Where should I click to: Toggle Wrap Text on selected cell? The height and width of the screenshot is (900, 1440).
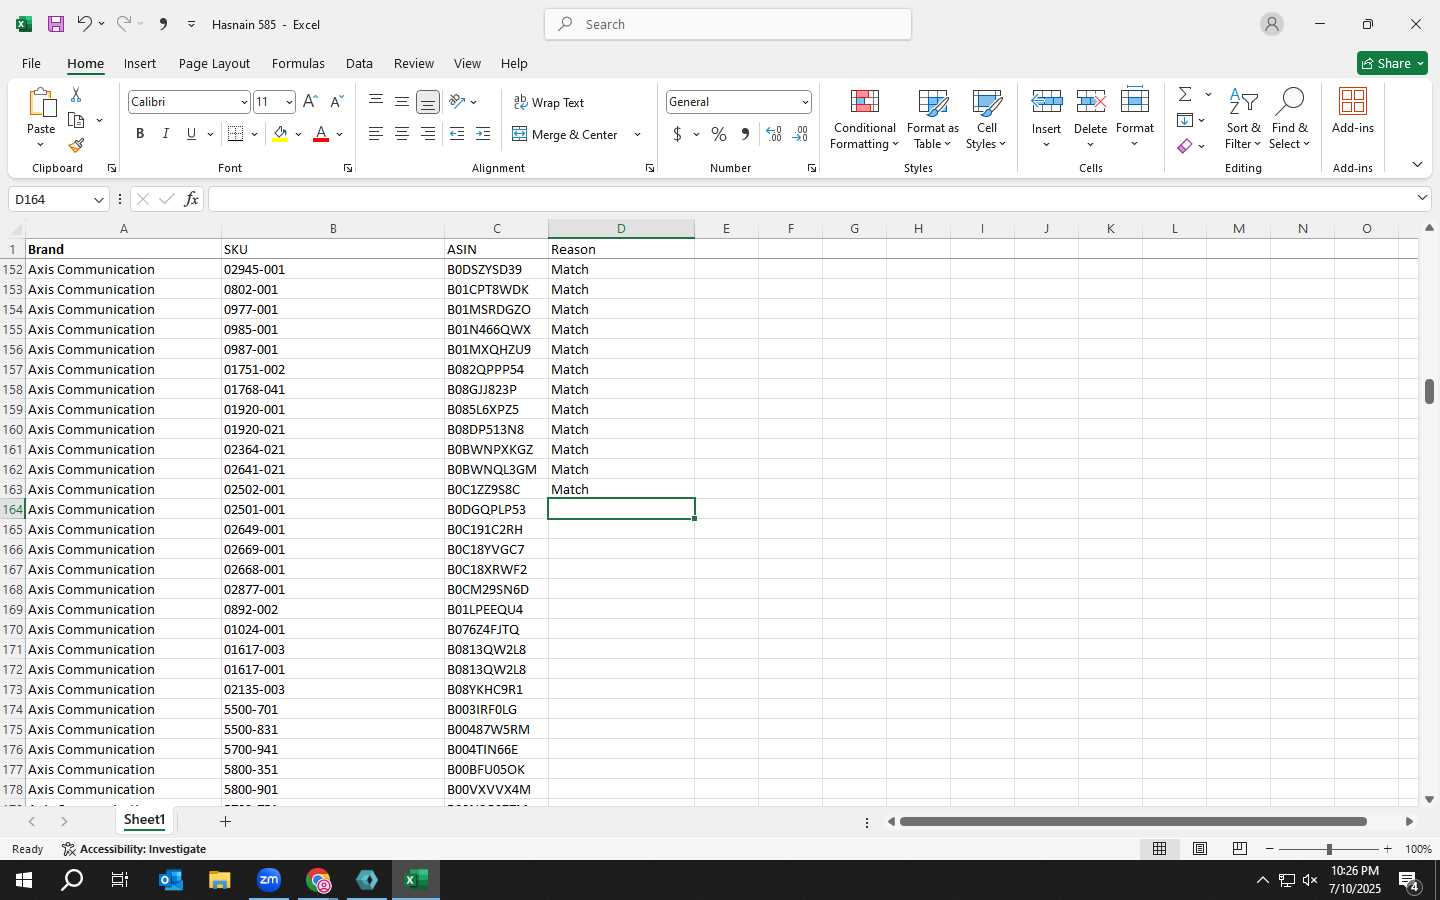pos(549,102)
